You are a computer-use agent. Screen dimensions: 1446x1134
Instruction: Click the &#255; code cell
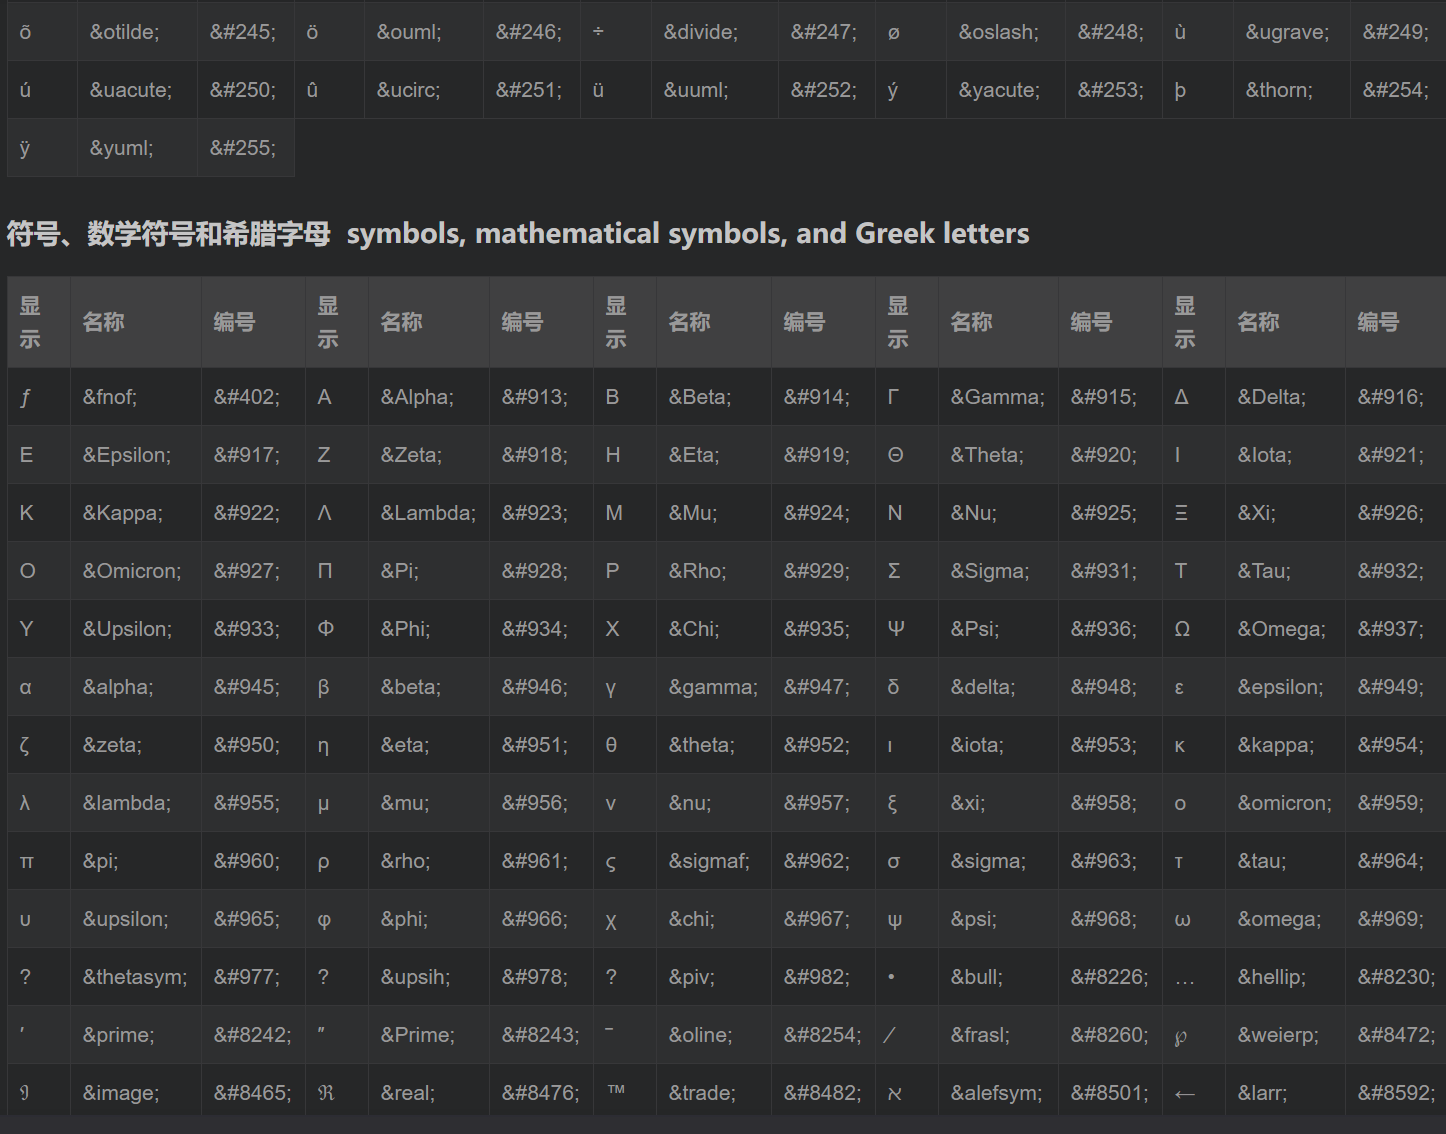(x=246, y=148)
